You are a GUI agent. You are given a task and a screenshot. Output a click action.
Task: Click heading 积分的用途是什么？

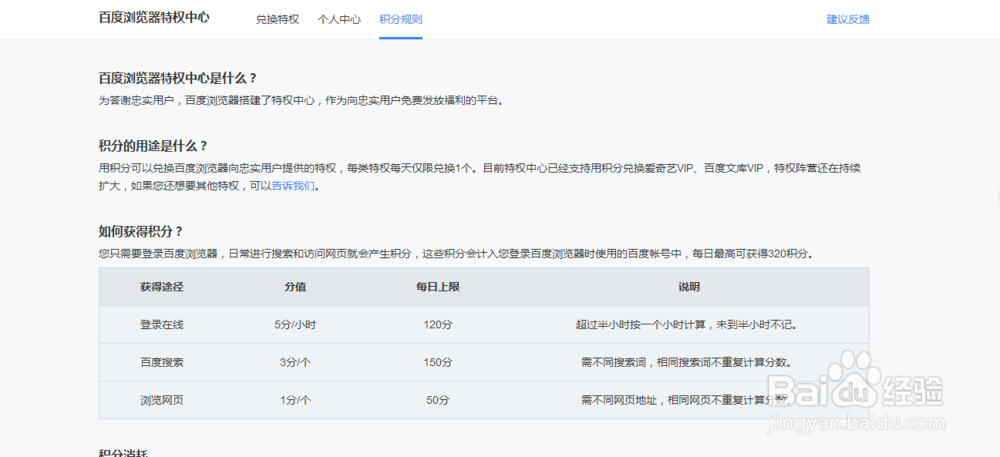point(153,145)
